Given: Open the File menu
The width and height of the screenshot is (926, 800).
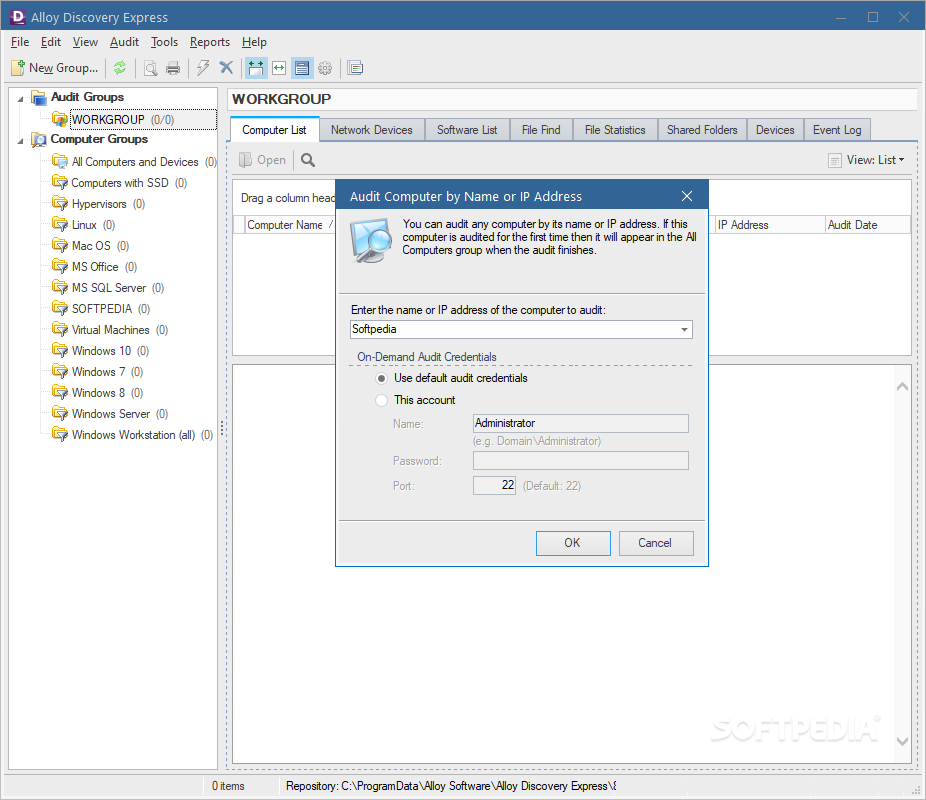Looking at the screenshot, I should point(19,42).
